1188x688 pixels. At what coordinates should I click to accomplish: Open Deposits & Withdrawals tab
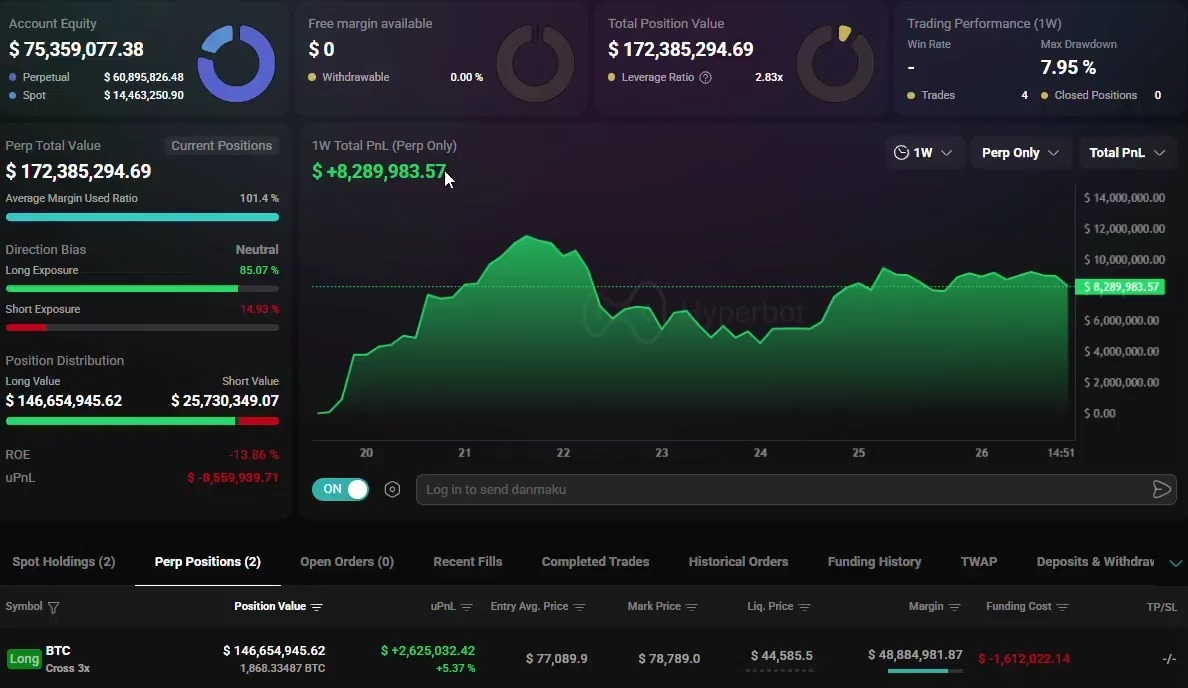pyautogui.click(x=1096, y=561)
